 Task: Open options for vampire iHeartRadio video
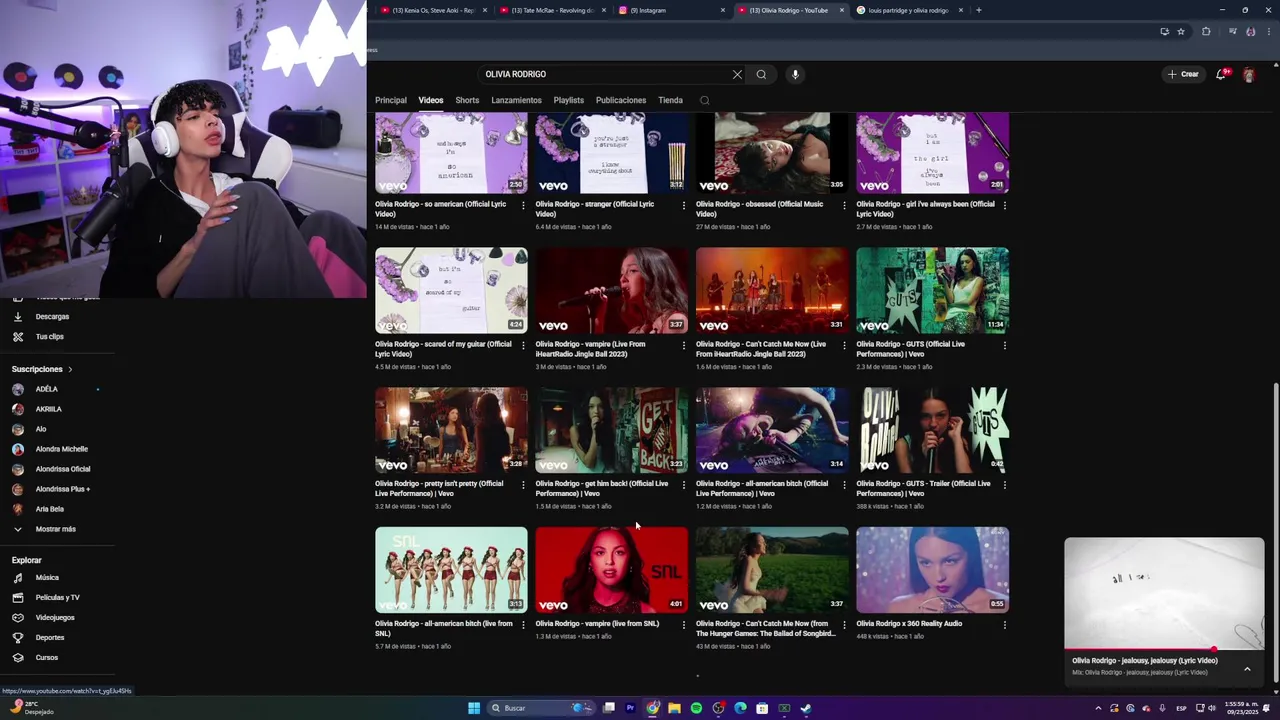(684, 345)
